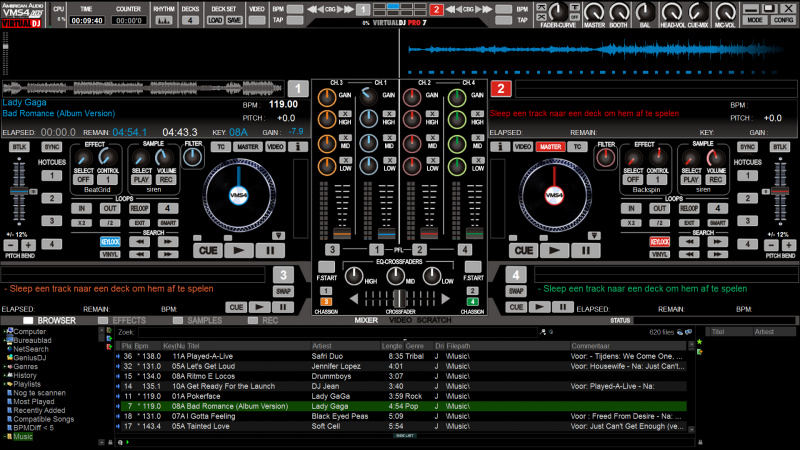This screenshot has height=450, width=800.
Task: Select the Pokerface track row
Action: [401, 396]
